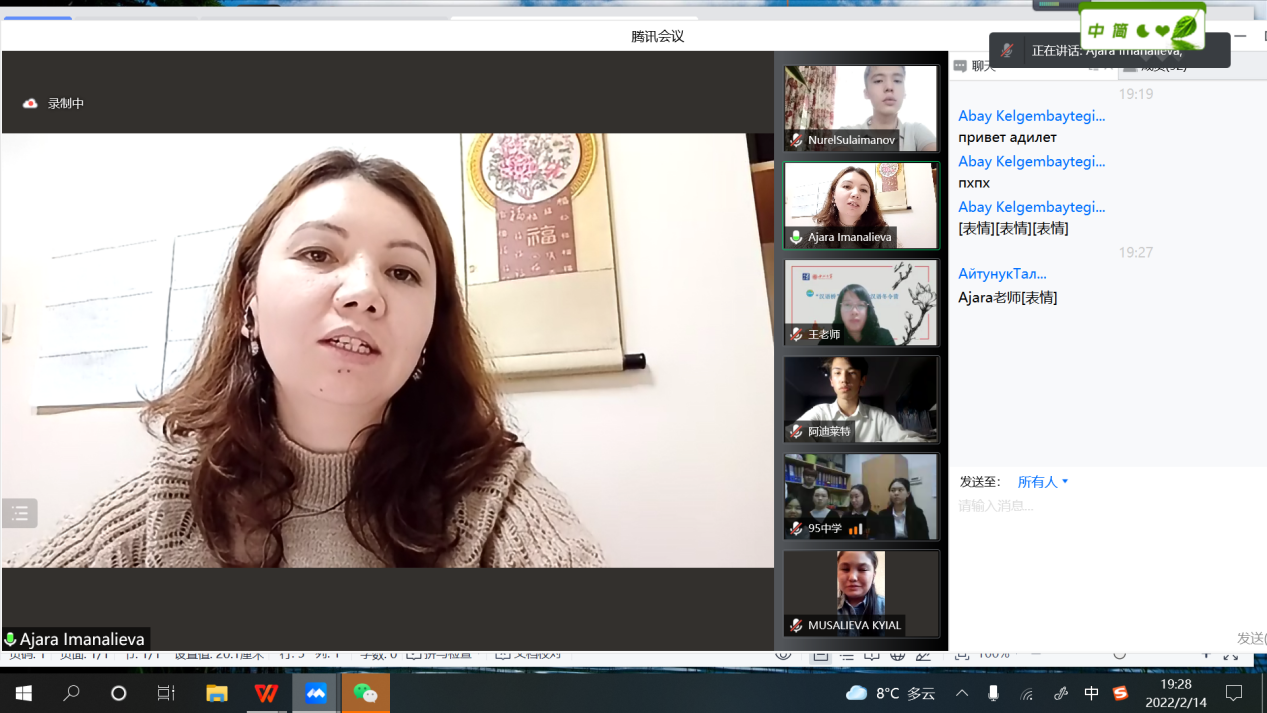1267x713 pixels.
Task: Click the muted microphone icon in speaking banner
Action: coord(1008,51)
